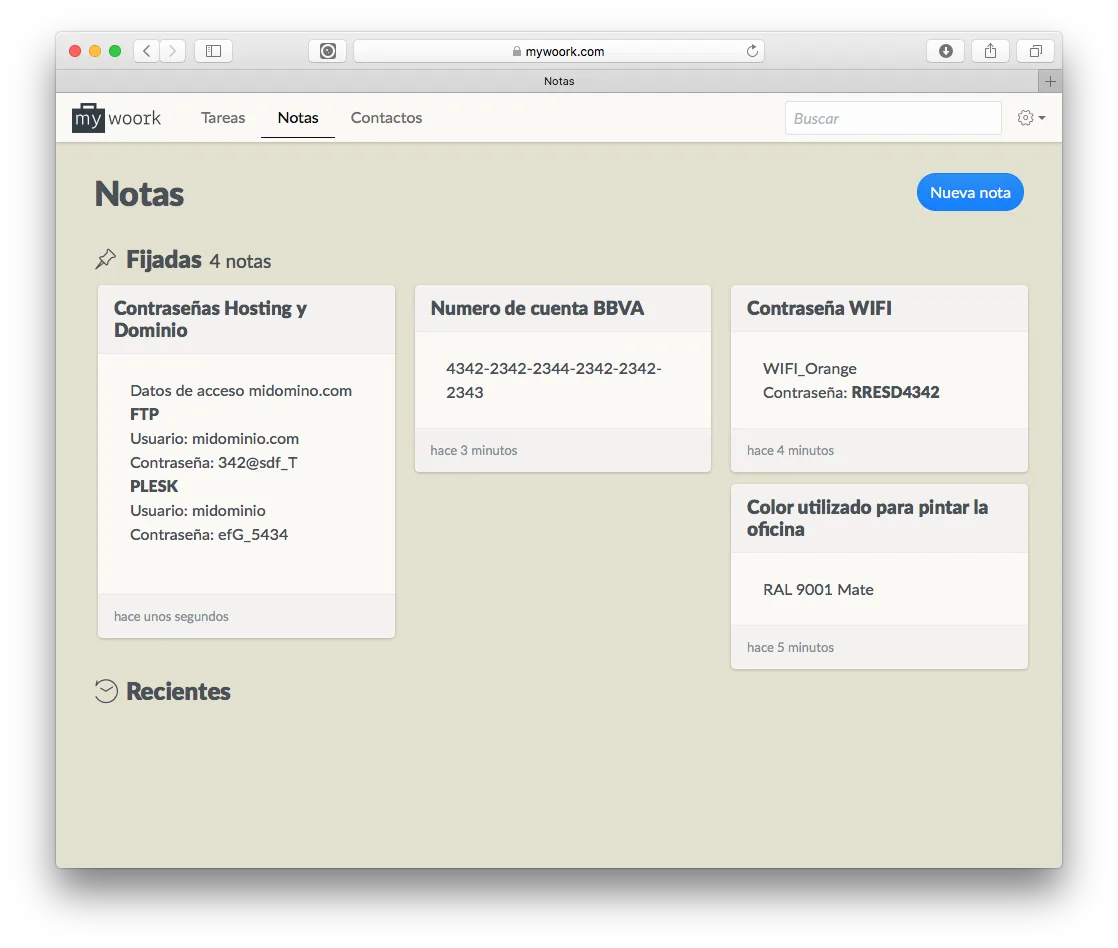
Task: Switch to the Contactos tab
Action: (x=386, y=118)
